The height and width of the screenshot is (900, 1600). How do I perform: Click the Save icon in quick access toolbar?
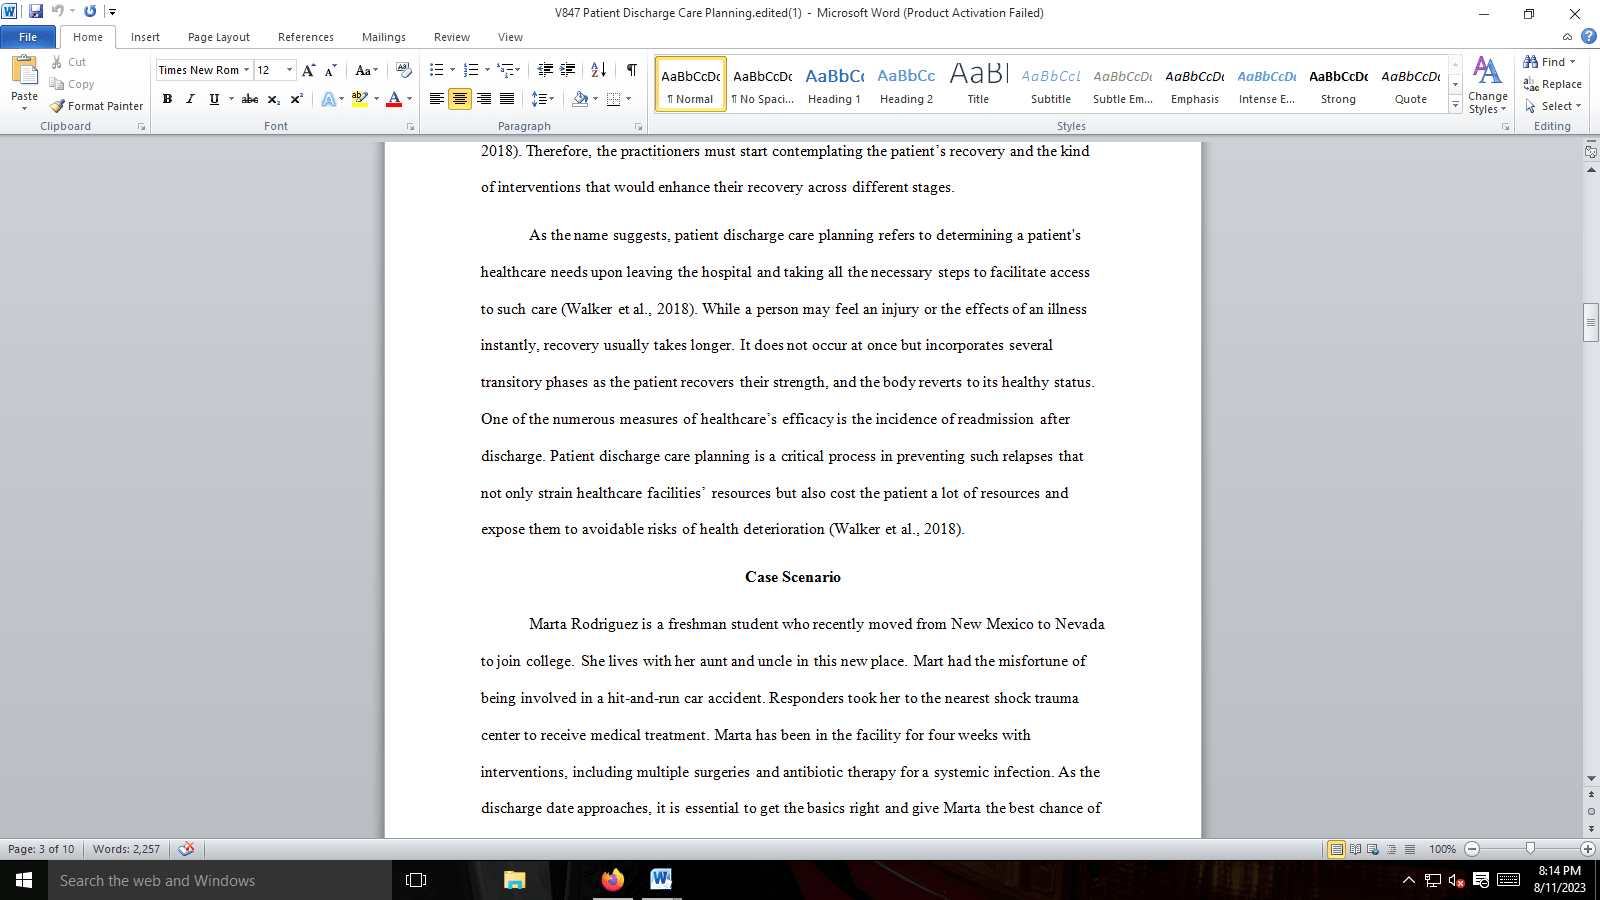click(36, 12)
